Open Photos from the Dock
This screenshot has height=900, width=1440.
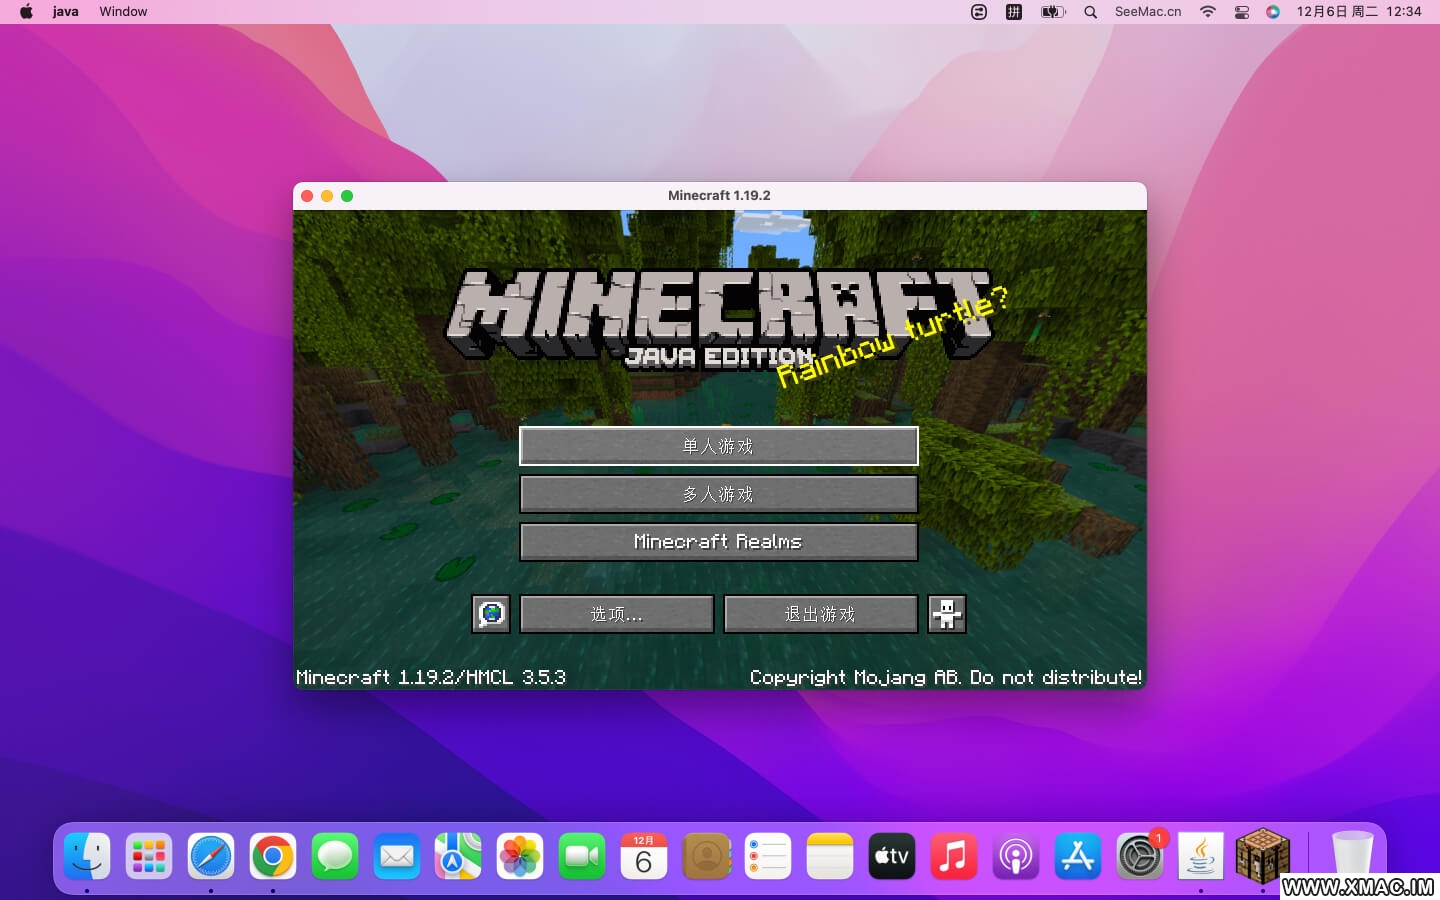(x=520, y=857)
